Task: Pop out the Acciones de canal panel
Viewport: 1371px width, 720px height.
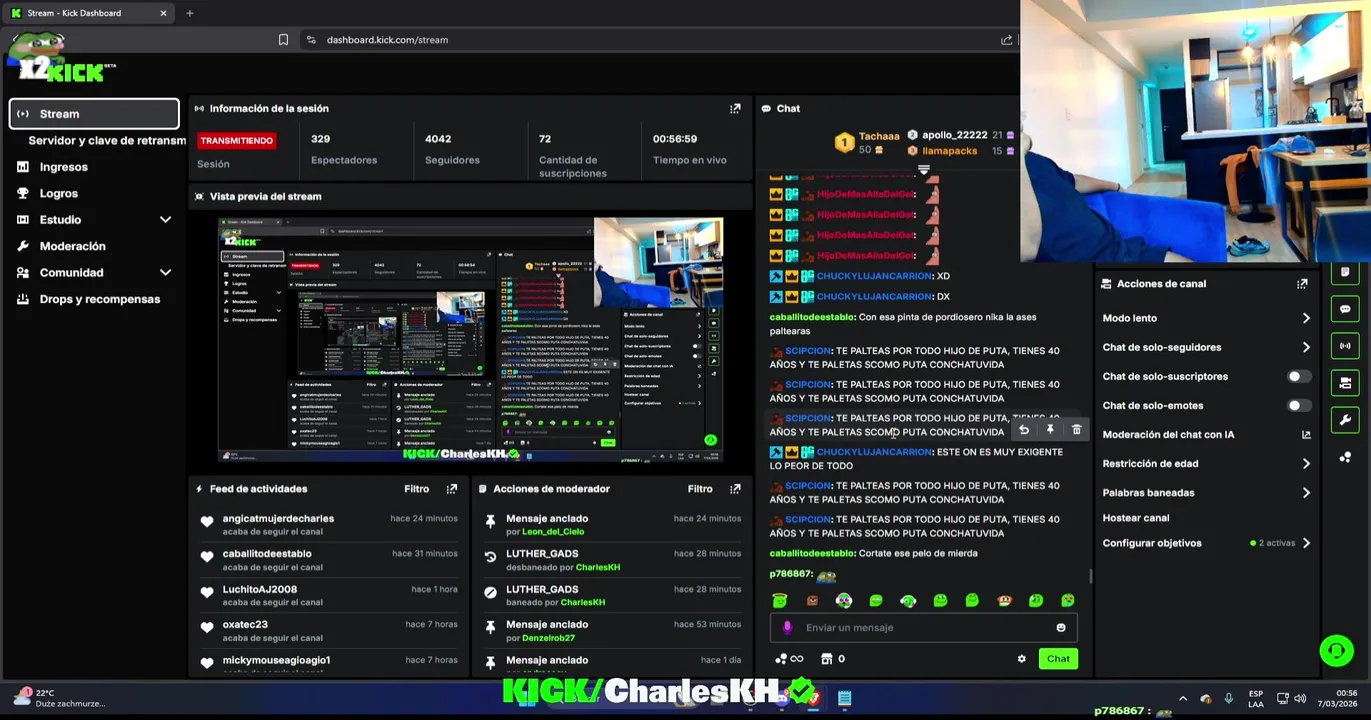Action: [1302, 284]
